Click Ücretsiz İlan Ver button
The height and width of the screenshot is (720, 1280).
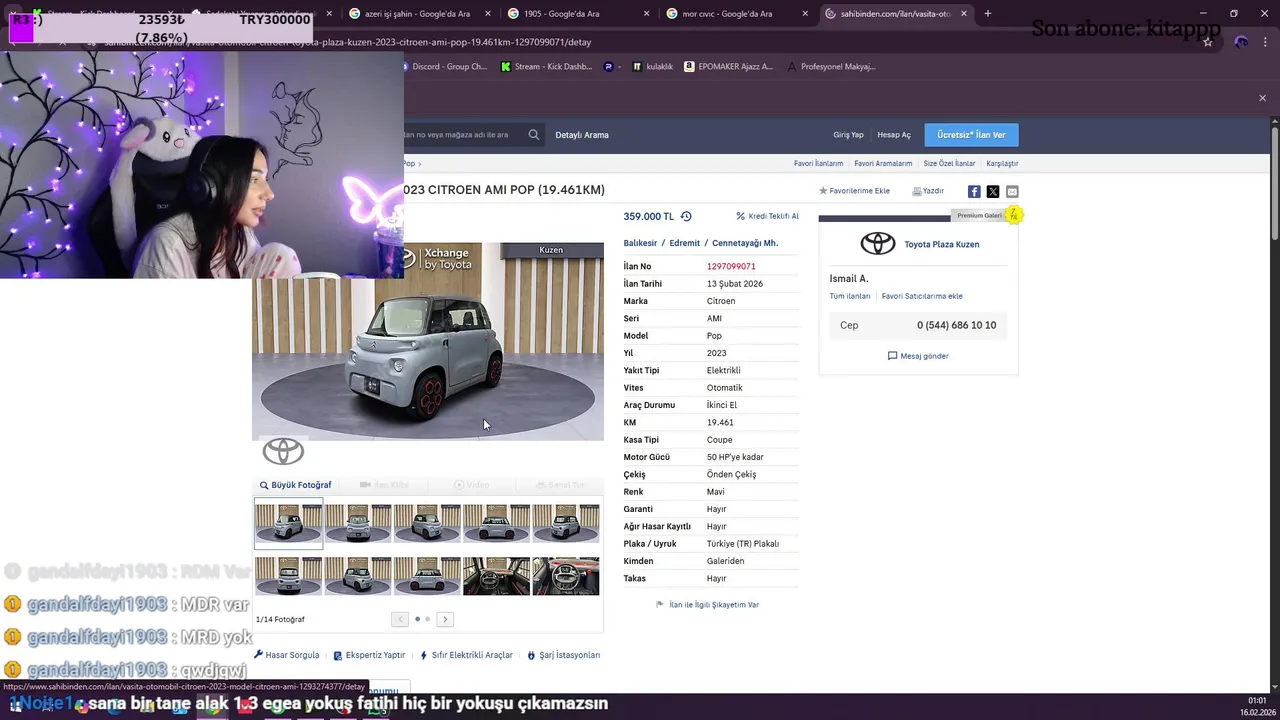tap(971, 135)
